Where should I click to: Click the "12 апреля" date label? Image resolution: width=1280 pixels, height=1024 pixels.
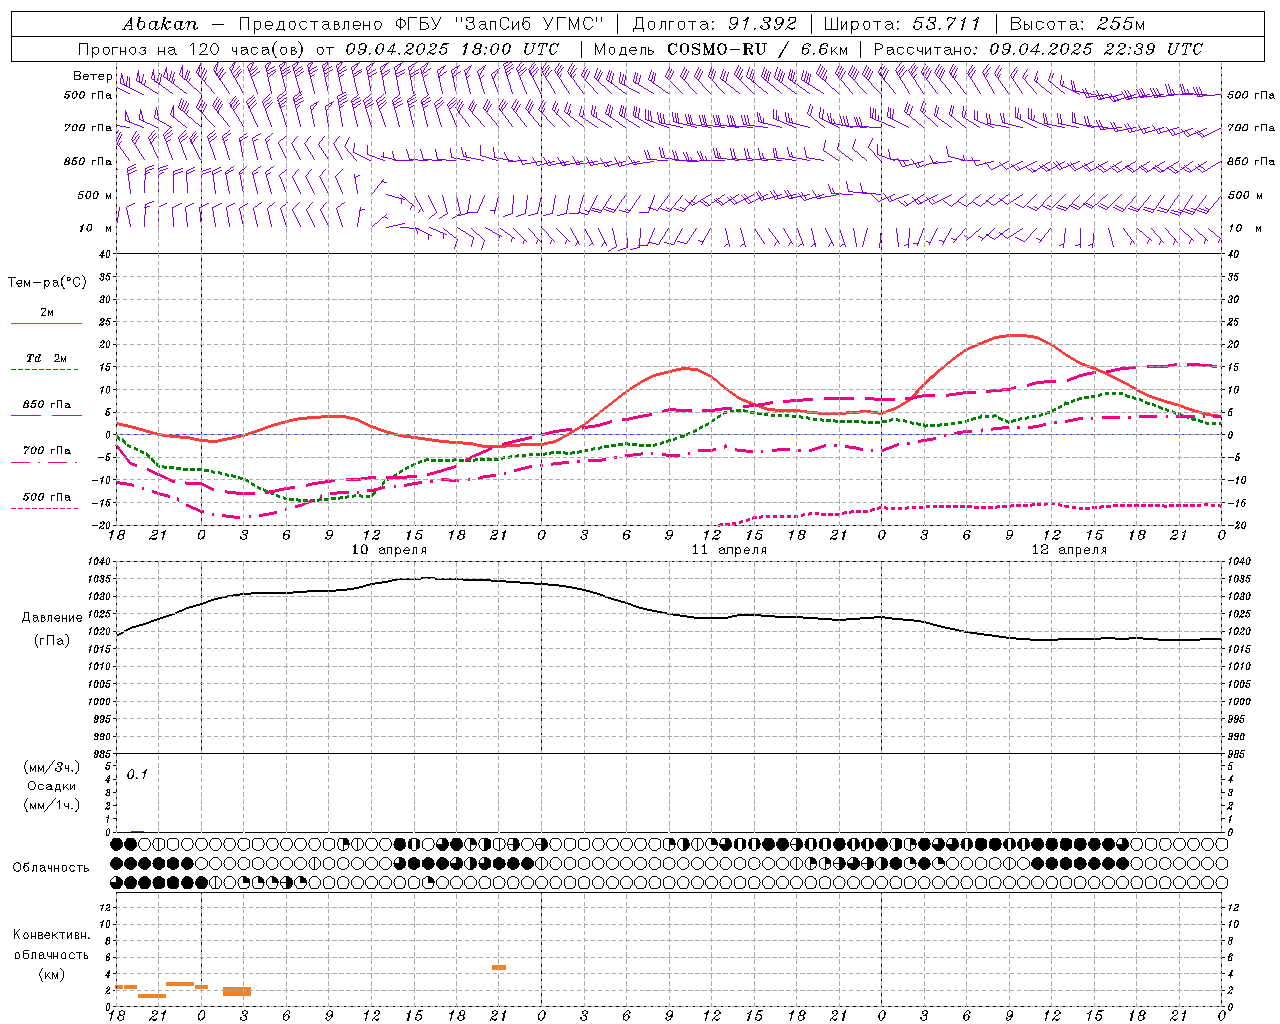[x=1069, y=549]
